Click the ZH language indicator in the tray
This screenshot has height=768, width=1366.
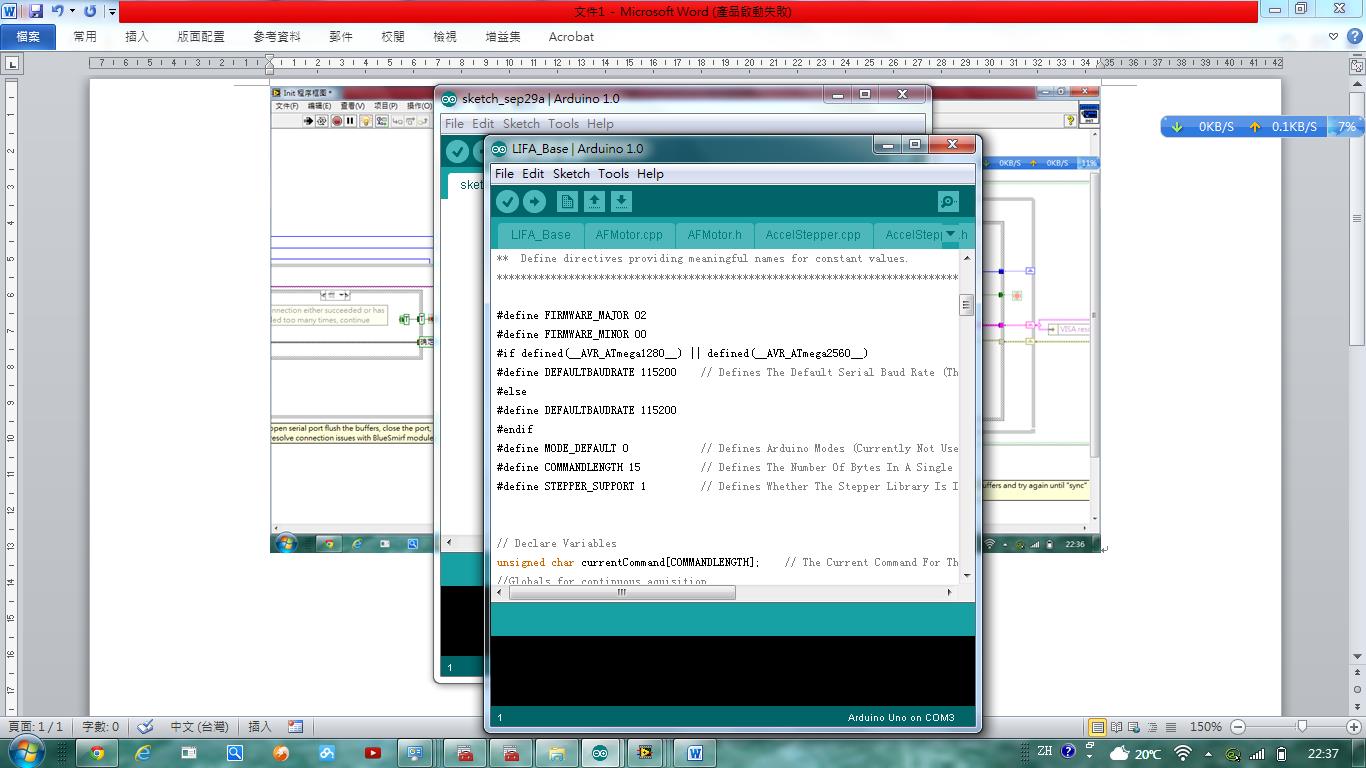click(x=1044, y=751)
